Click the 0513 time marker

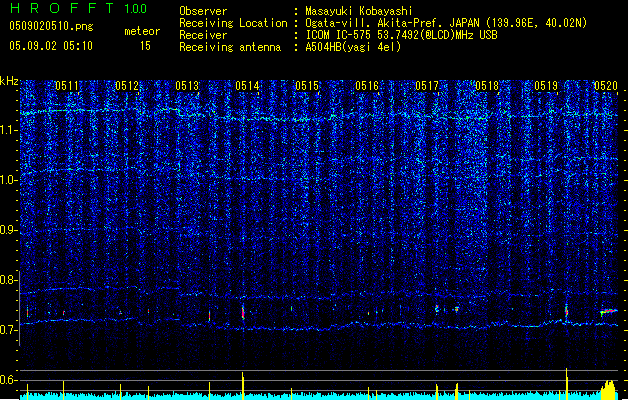point(187,86)
